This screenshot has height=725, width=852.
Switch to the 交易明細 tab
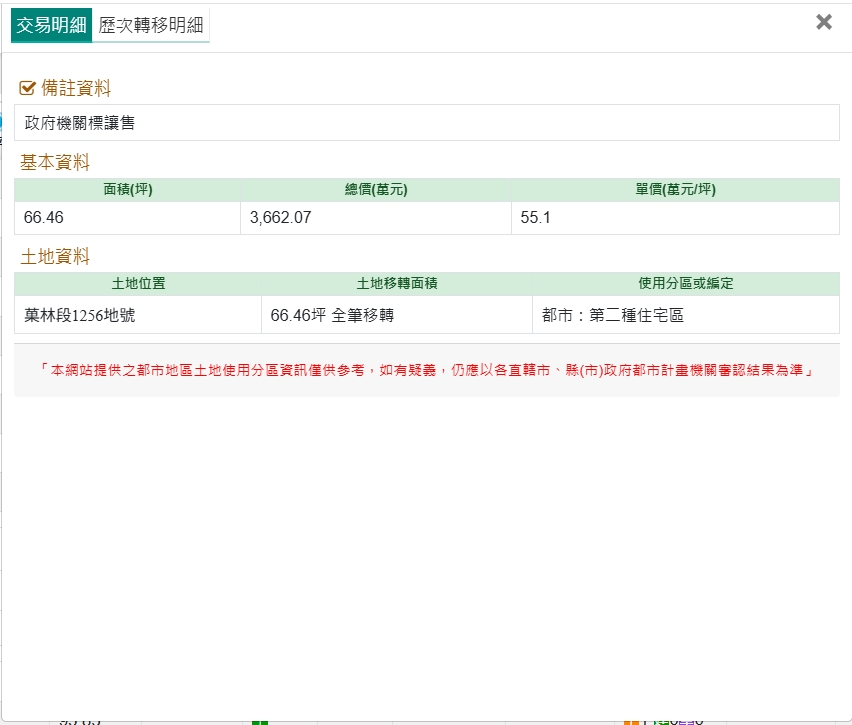[51, 26]
